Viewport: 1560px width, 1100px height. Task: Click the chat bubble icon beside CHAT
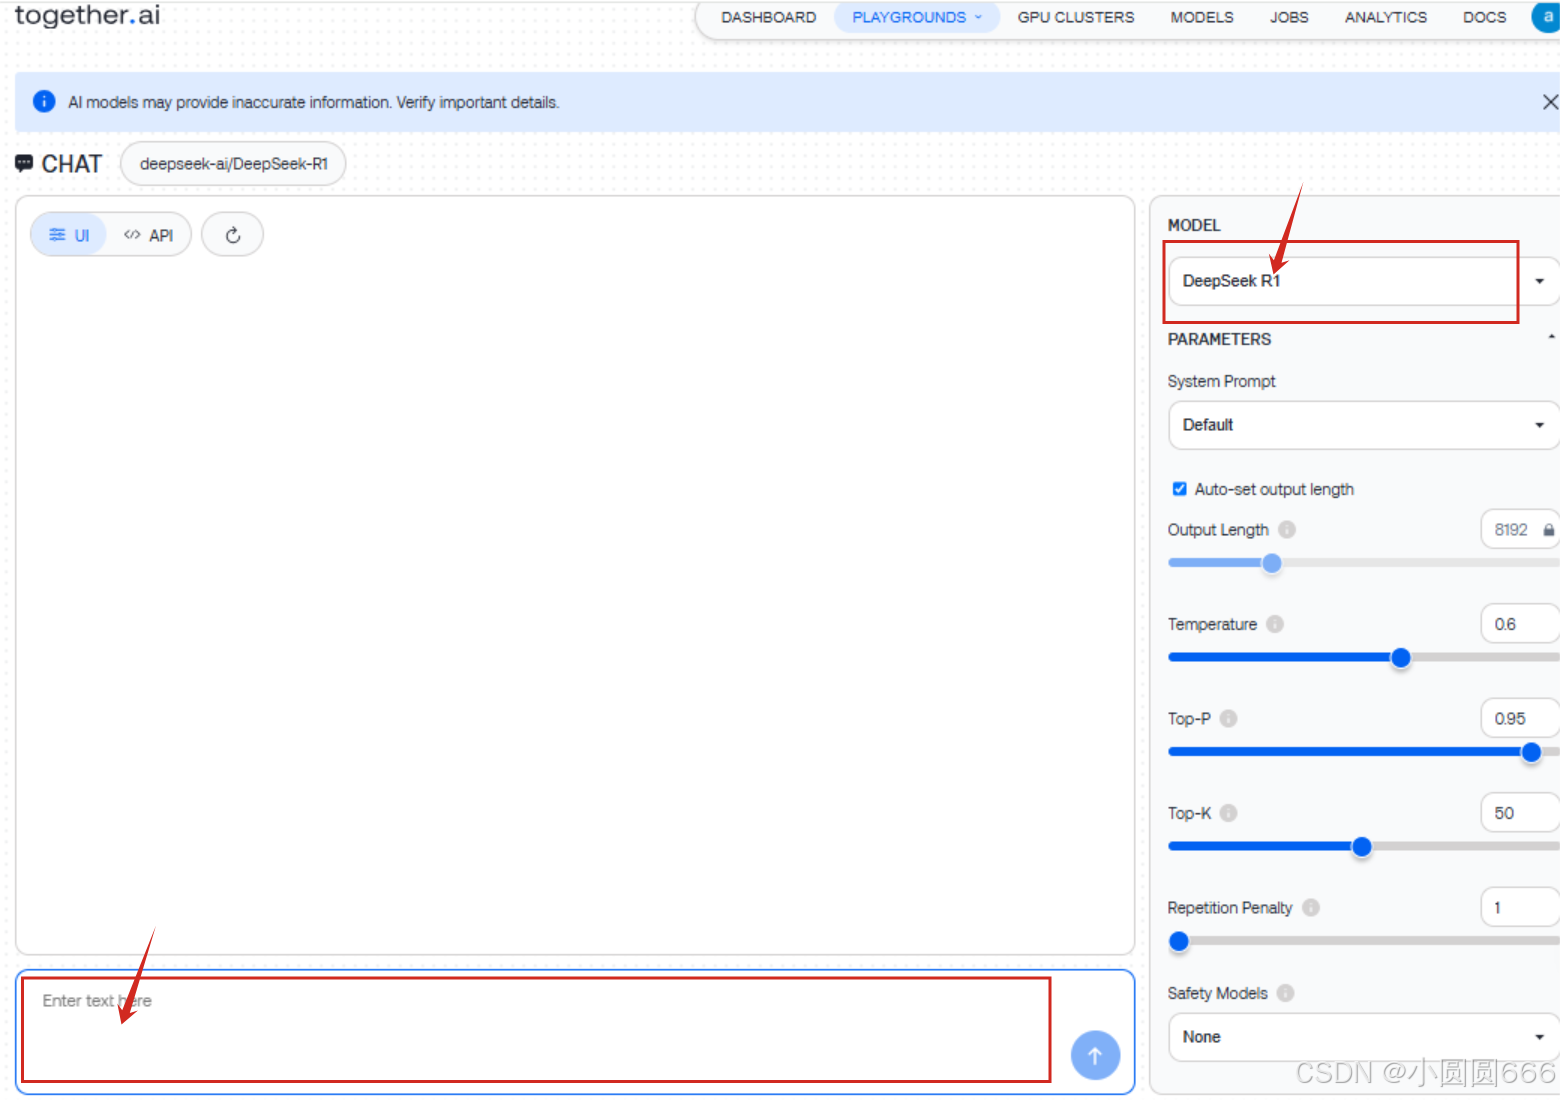coord(24,163)
